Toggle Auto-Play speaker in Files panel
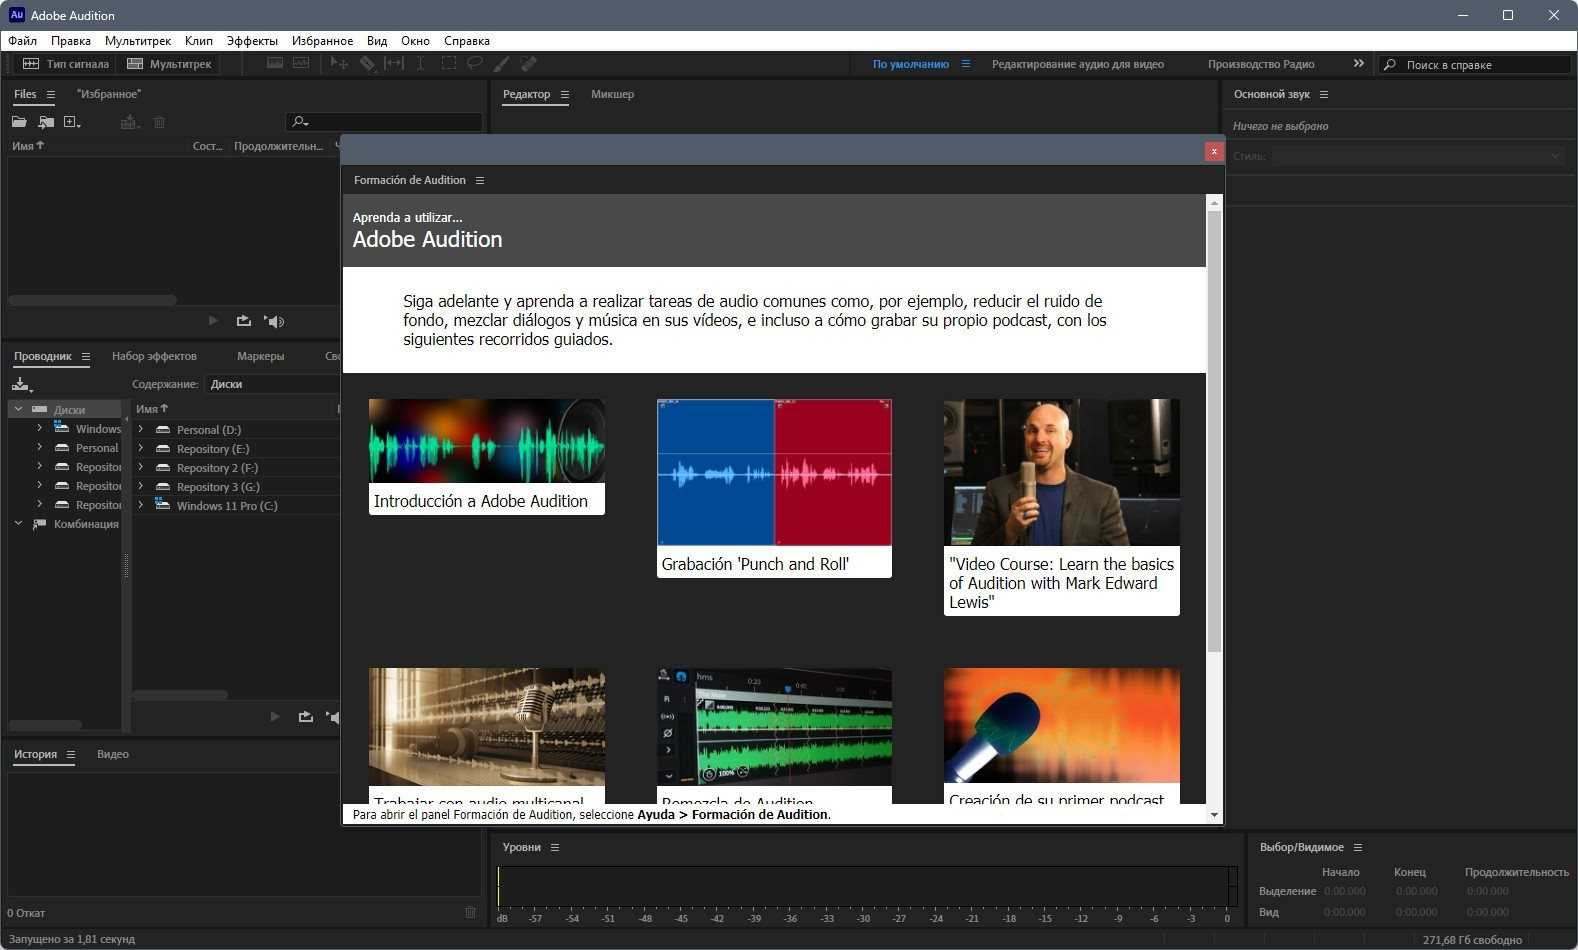This screenshot has height=950, width=1578. tap(274, 321)
